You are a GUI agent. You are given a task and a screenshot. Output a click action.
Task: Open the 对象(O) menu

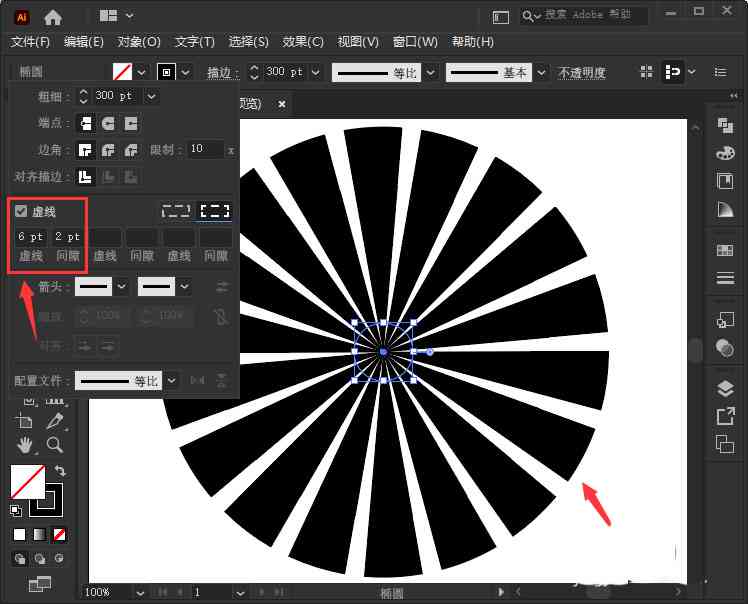(x=139, y=42)
